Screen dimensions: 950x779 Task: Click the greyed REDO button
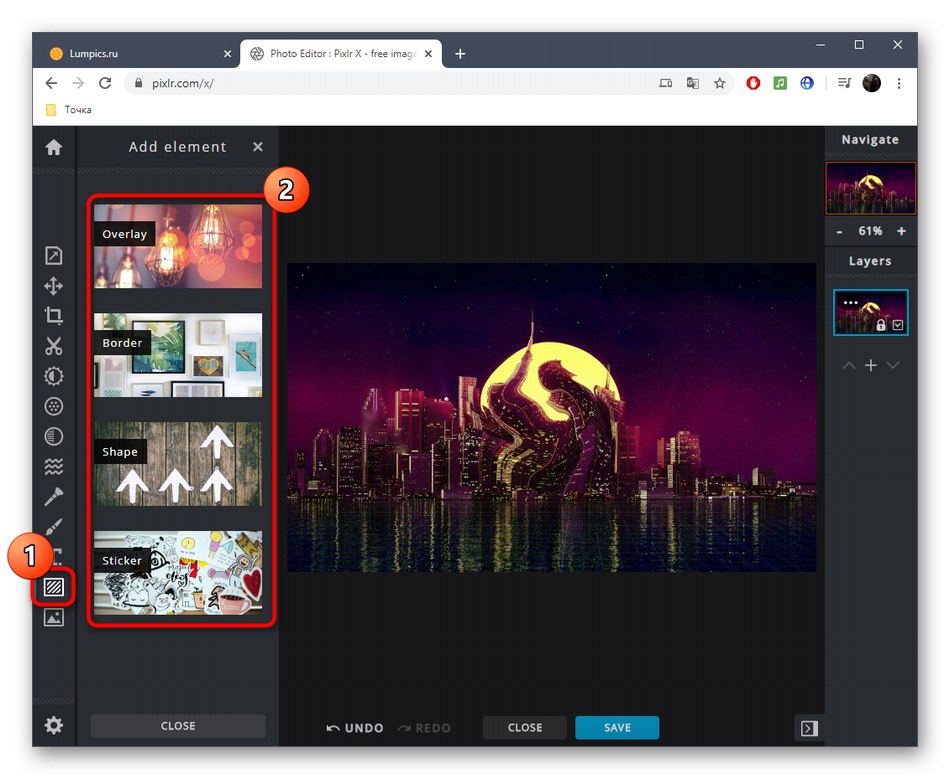pos(424,728)
